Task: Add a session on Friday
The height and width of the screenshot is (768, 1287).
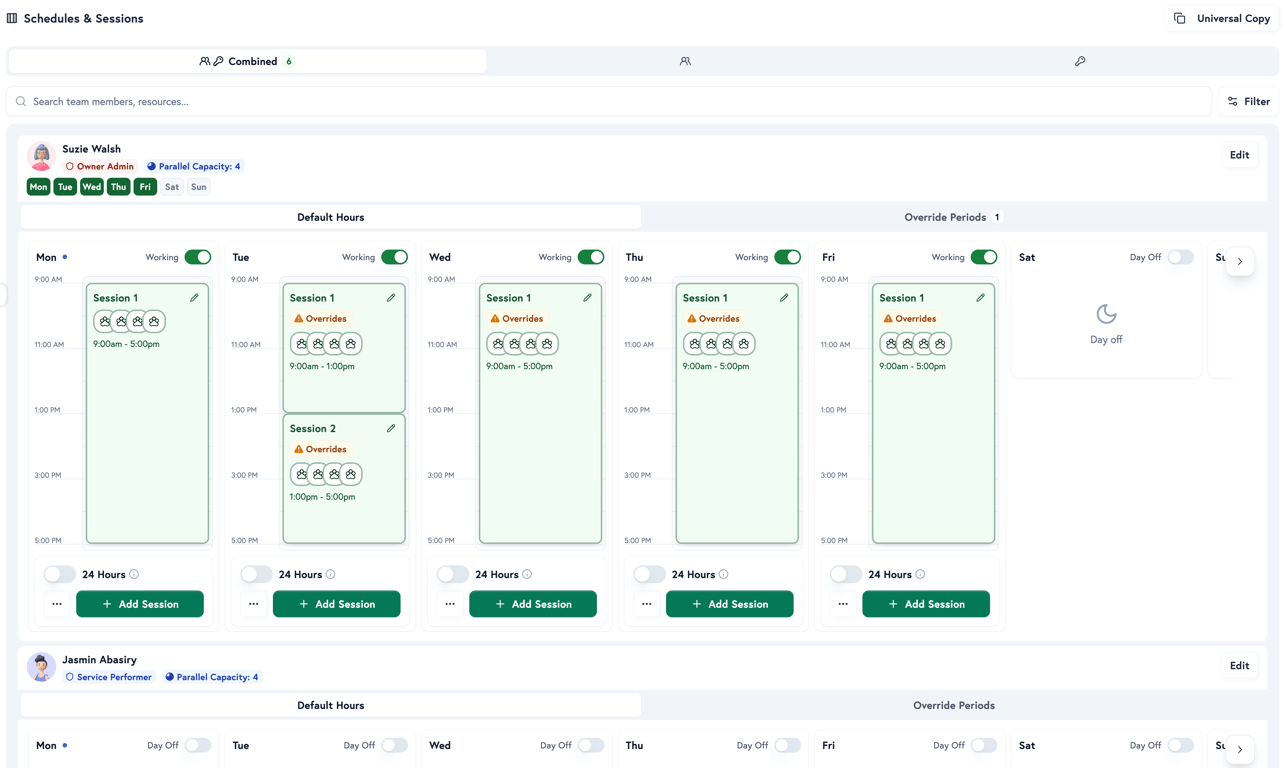Action: coord(926,604)
